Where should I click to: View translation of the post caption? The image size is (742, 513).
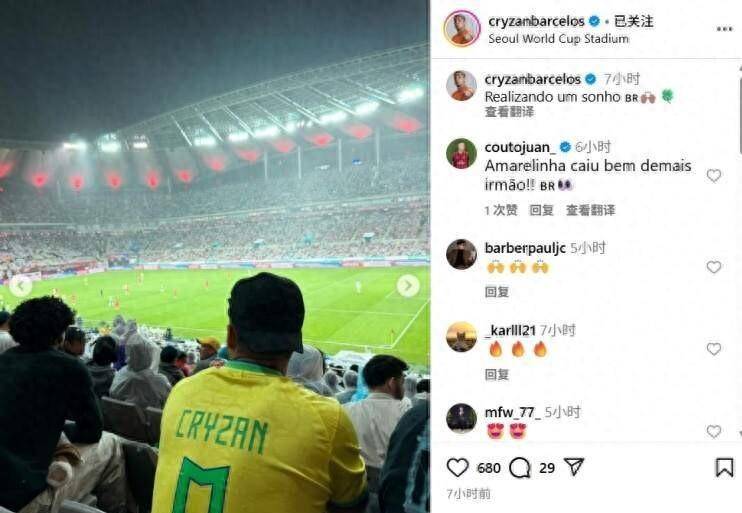(x=509, y=112)
